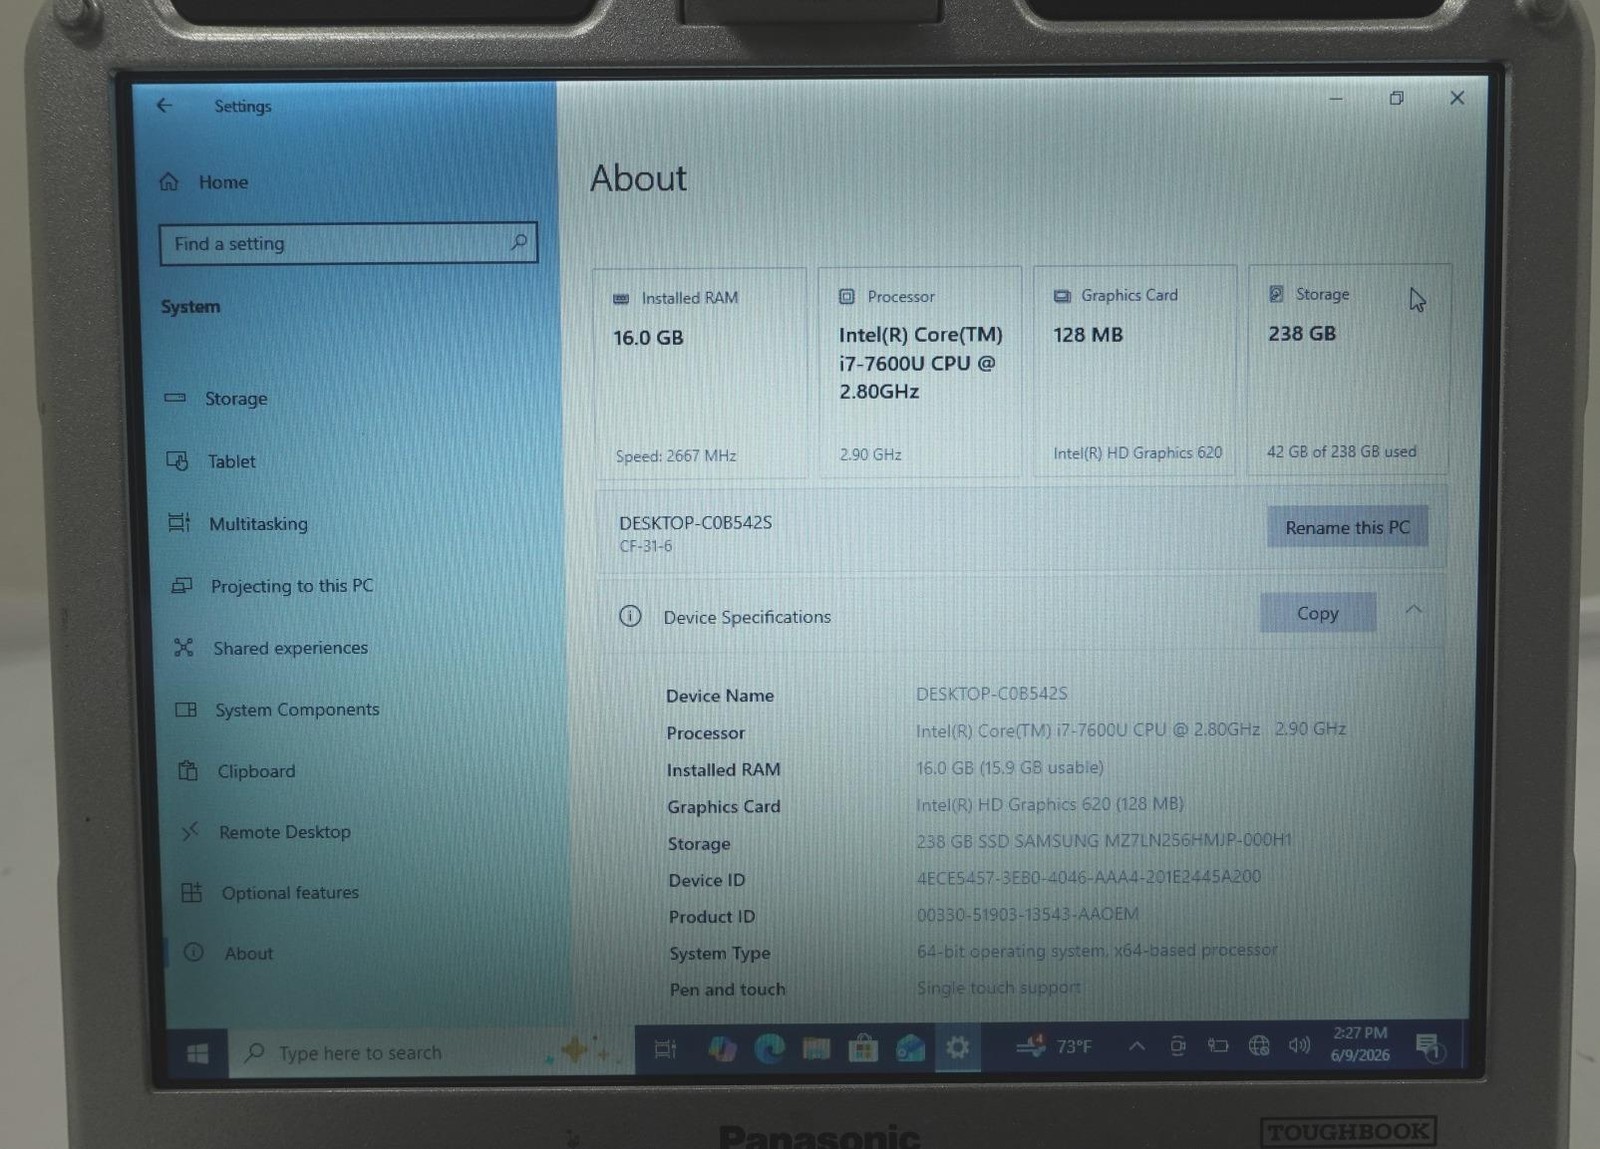Click the Projecting to this PC icon
Viewport: 1600px width, 1149px height.
(182, 585)
